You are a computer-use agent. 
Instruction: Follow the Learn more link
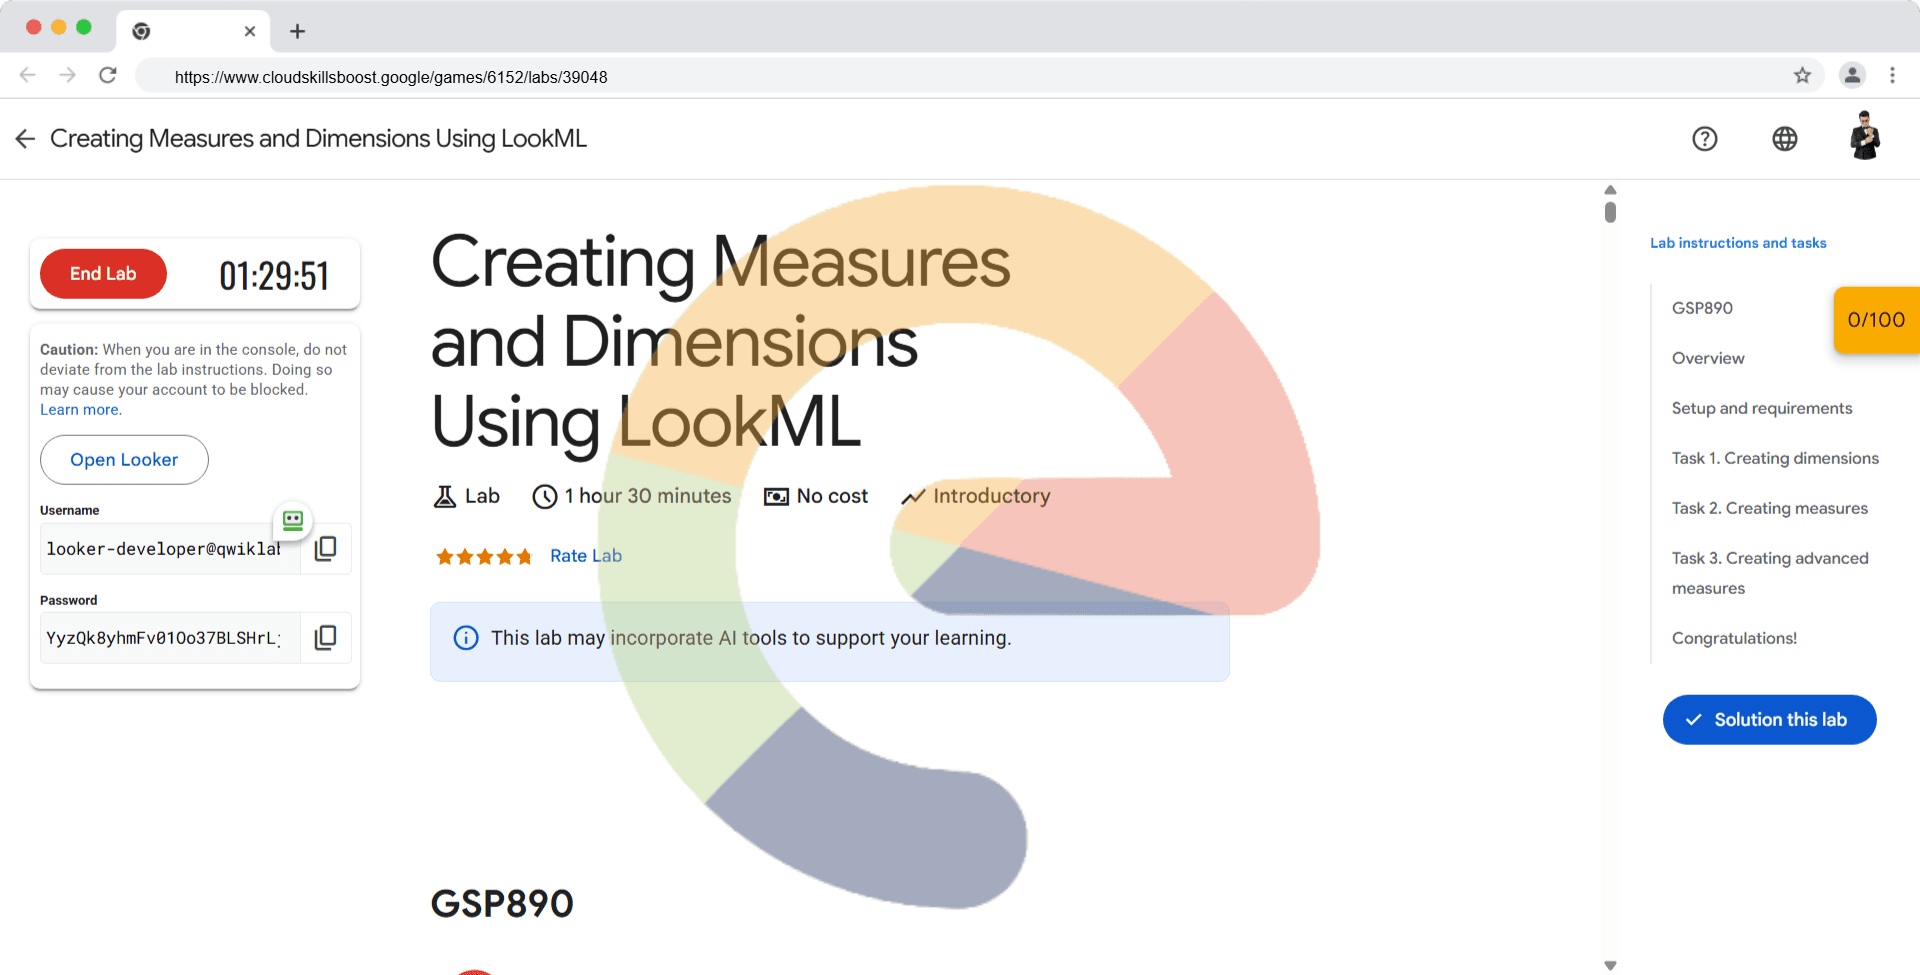click(80, 410)
